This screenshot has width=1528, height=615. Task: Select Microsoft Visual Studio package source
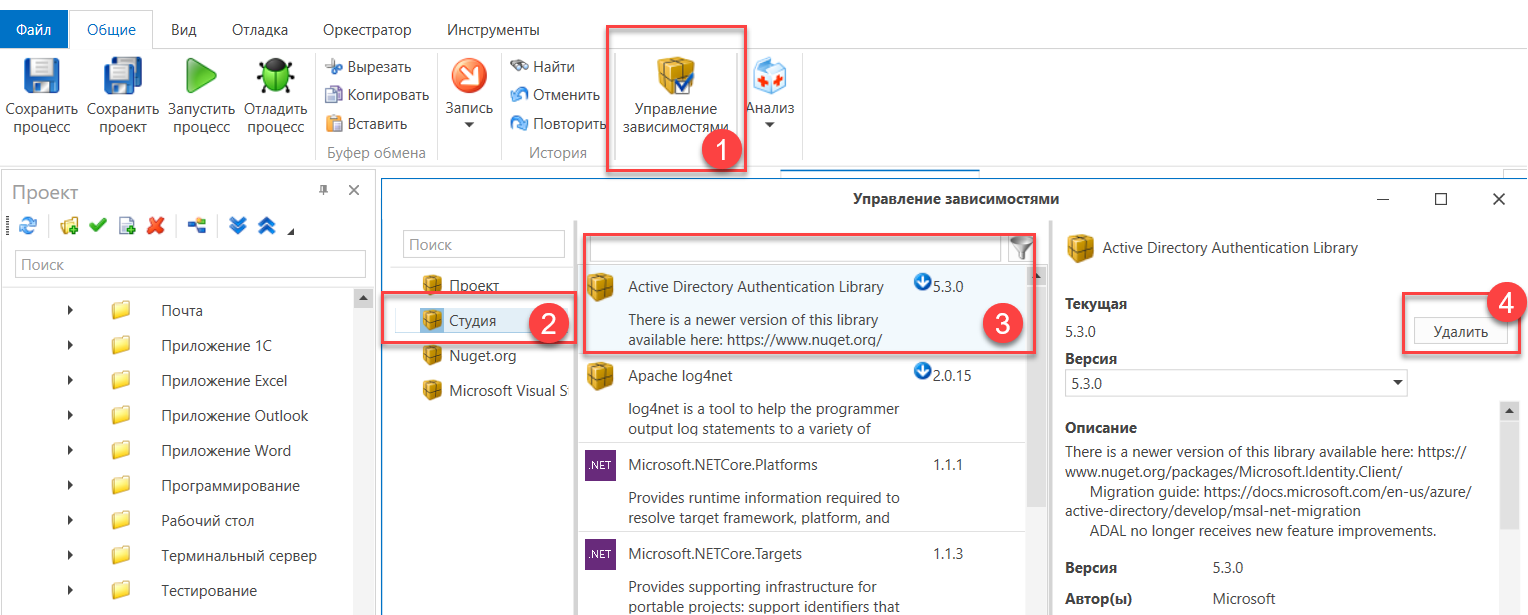(x=508, y=391)
